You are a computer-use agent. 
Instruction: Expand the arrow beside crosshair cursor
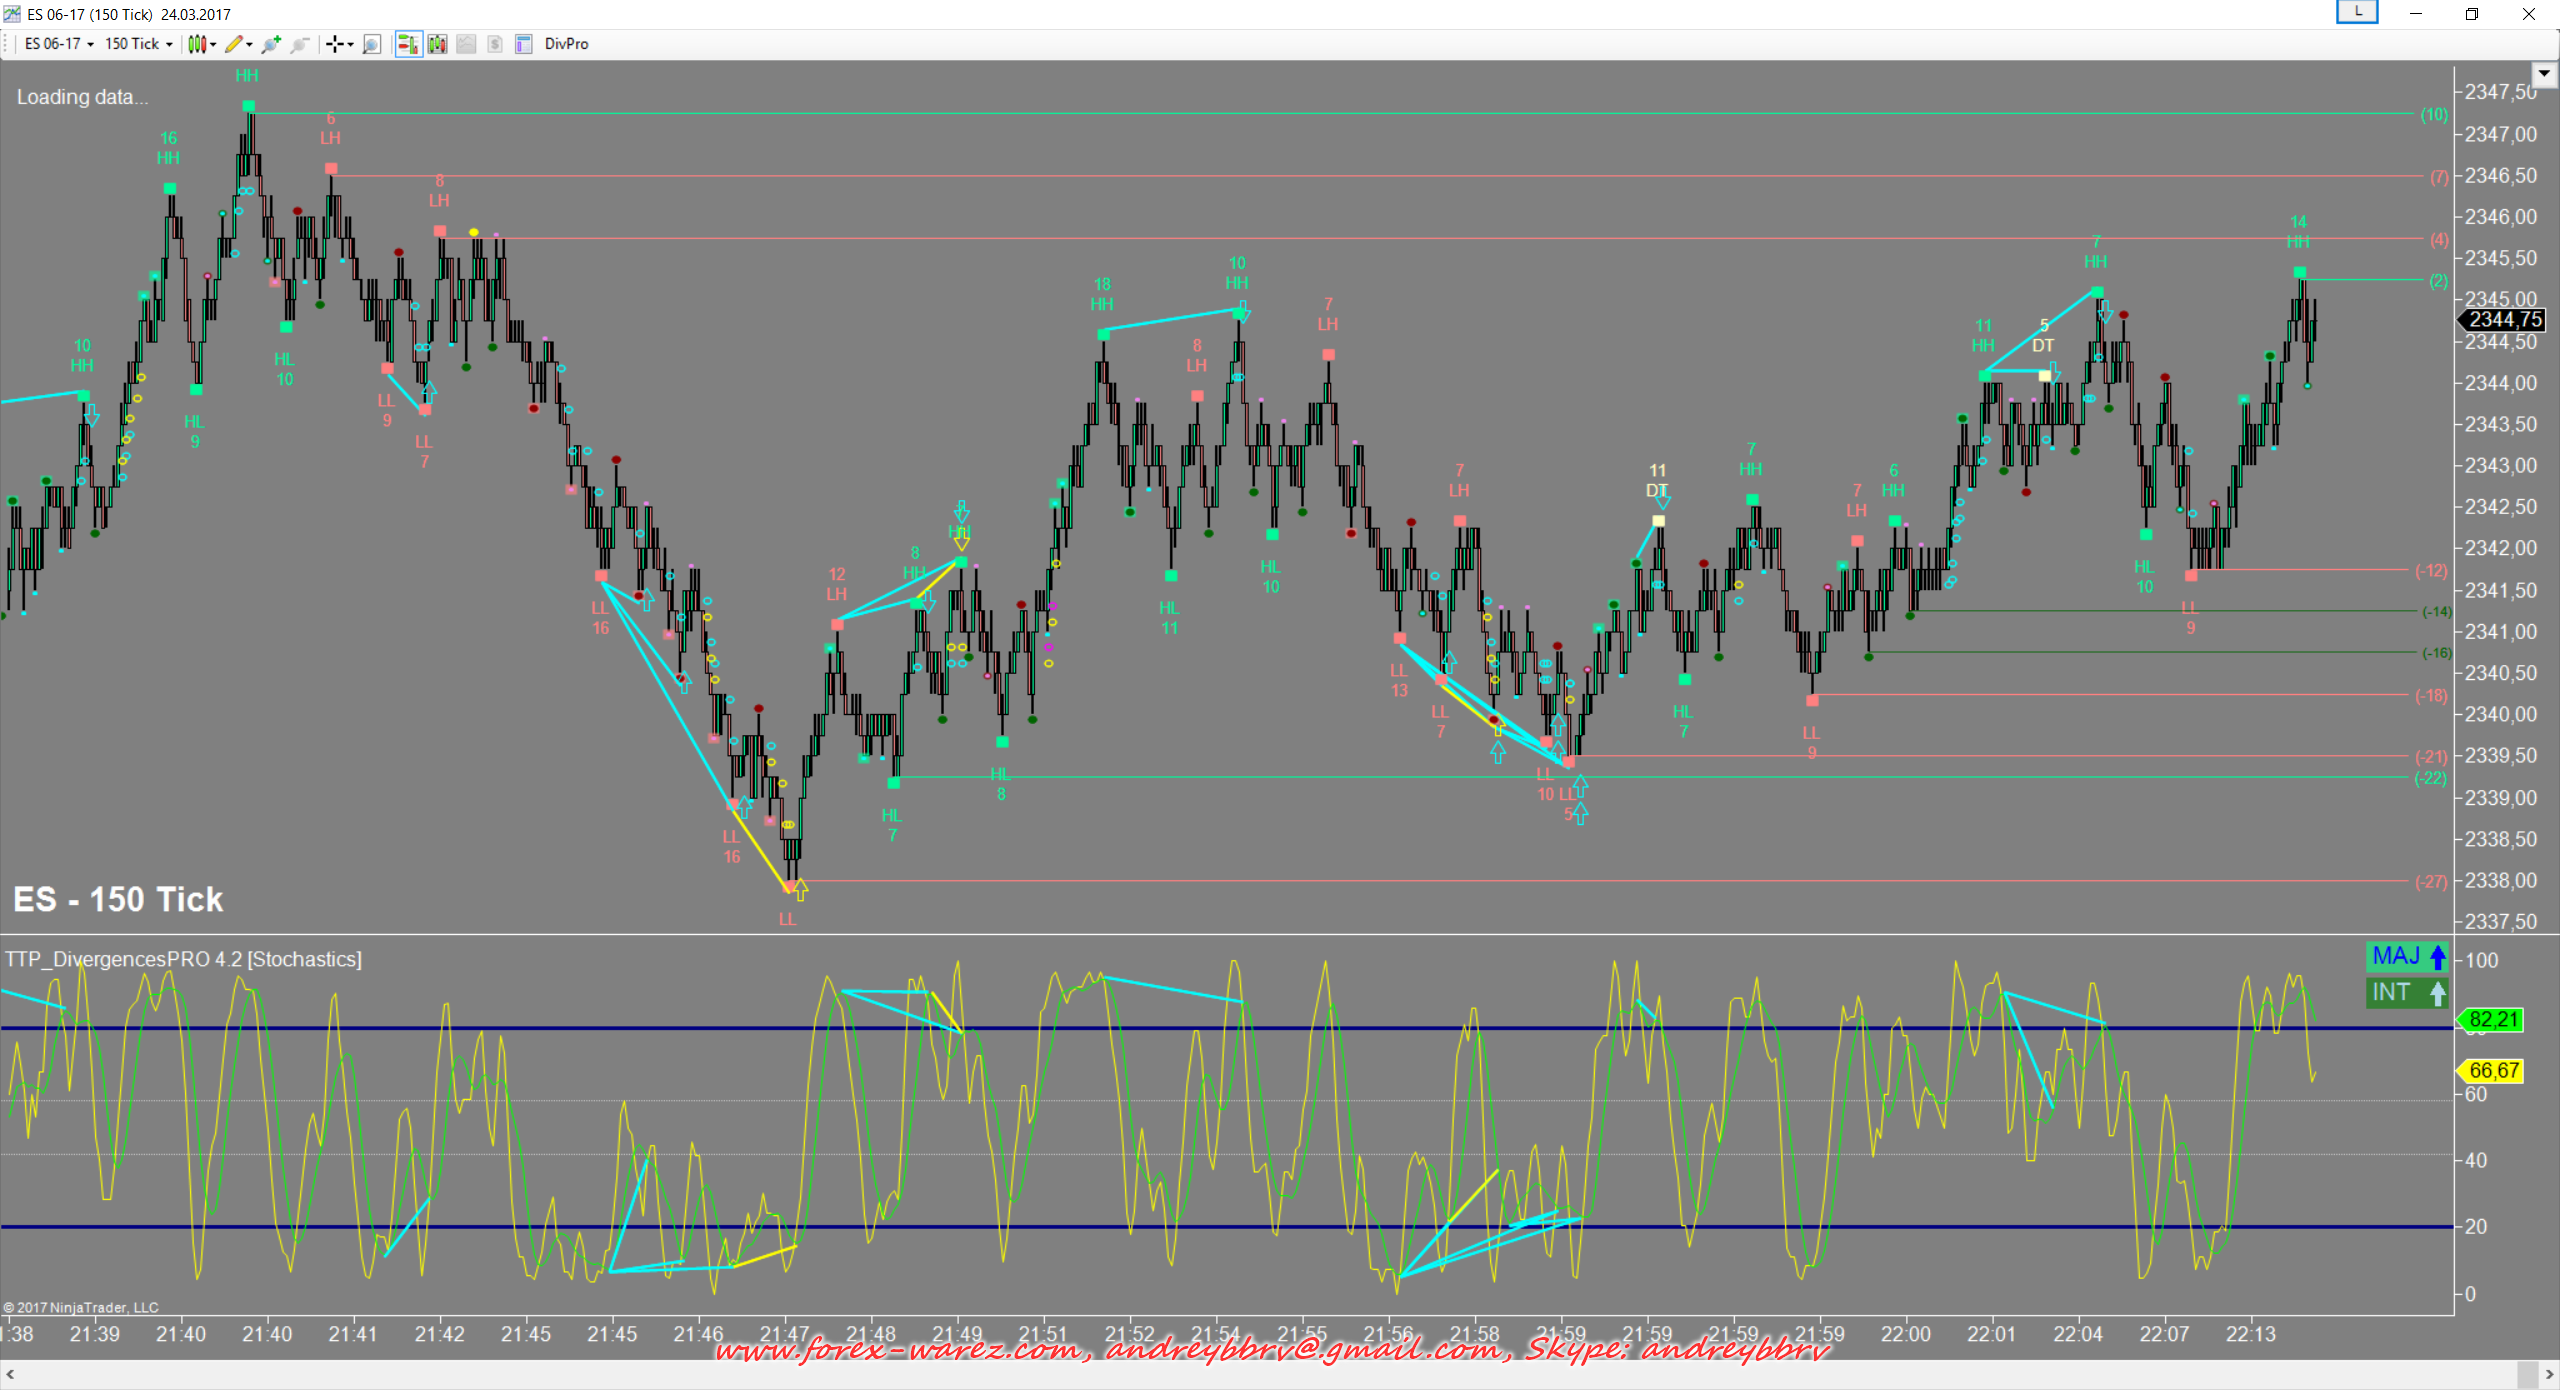click(350, 44)
